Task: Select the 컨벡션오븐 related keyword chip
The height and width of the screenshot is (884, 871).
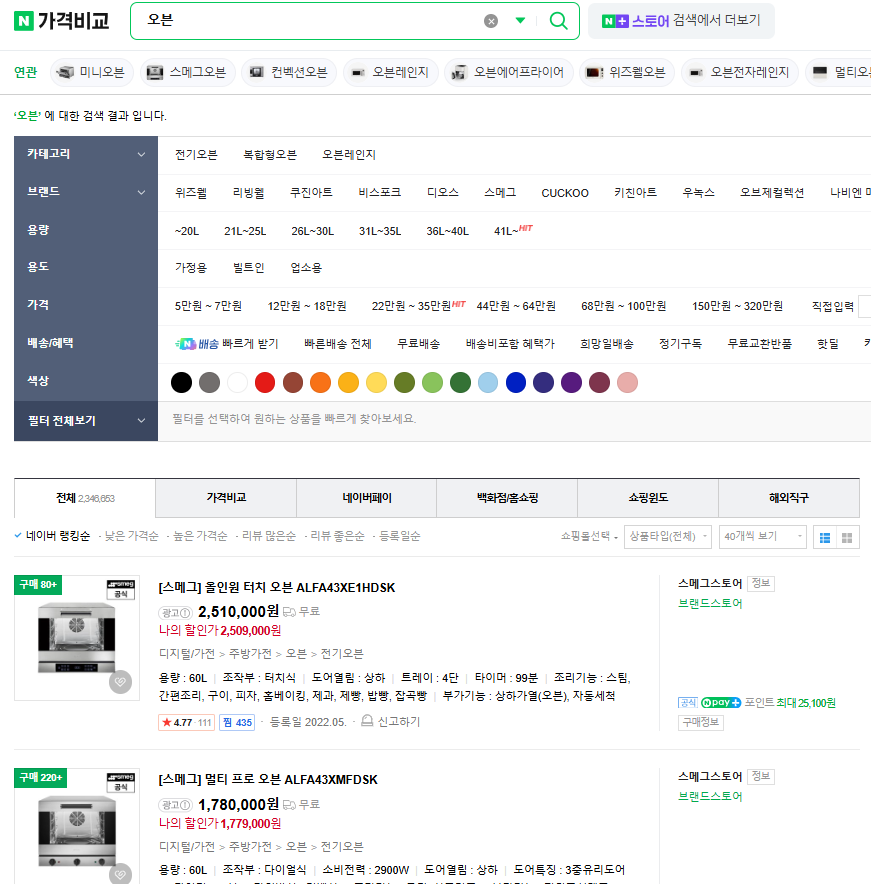Action: (289, 72)
